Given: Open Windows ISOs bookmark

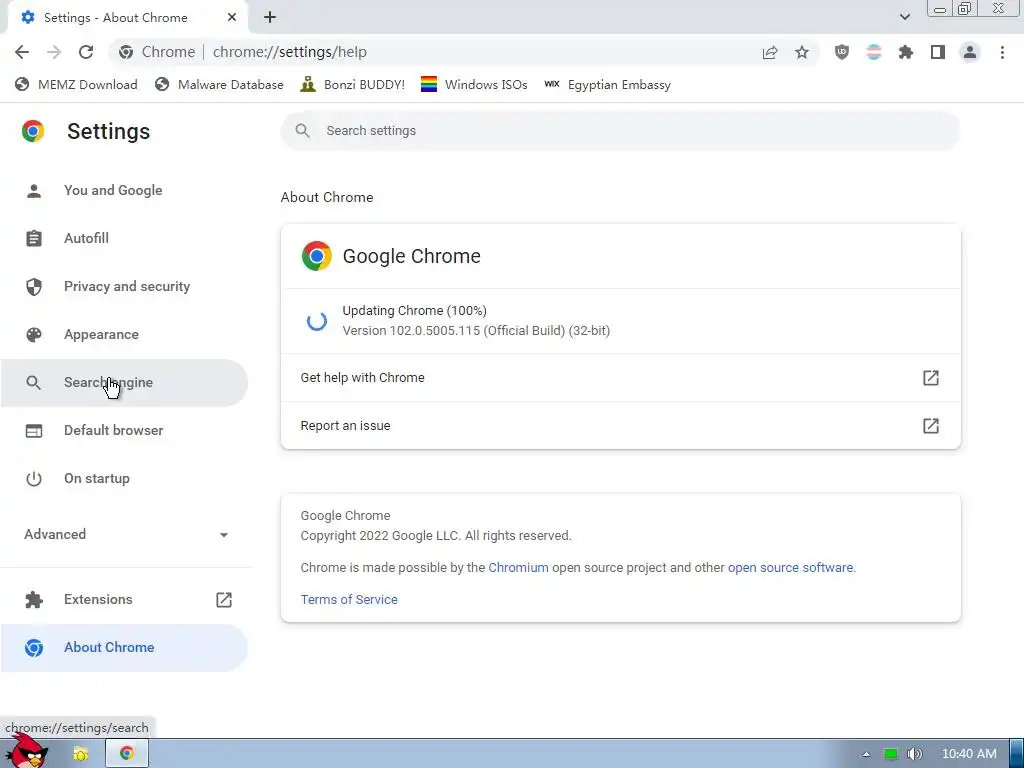Looking at the screenshot, I should pyautogui.click(x=474, y=85).
